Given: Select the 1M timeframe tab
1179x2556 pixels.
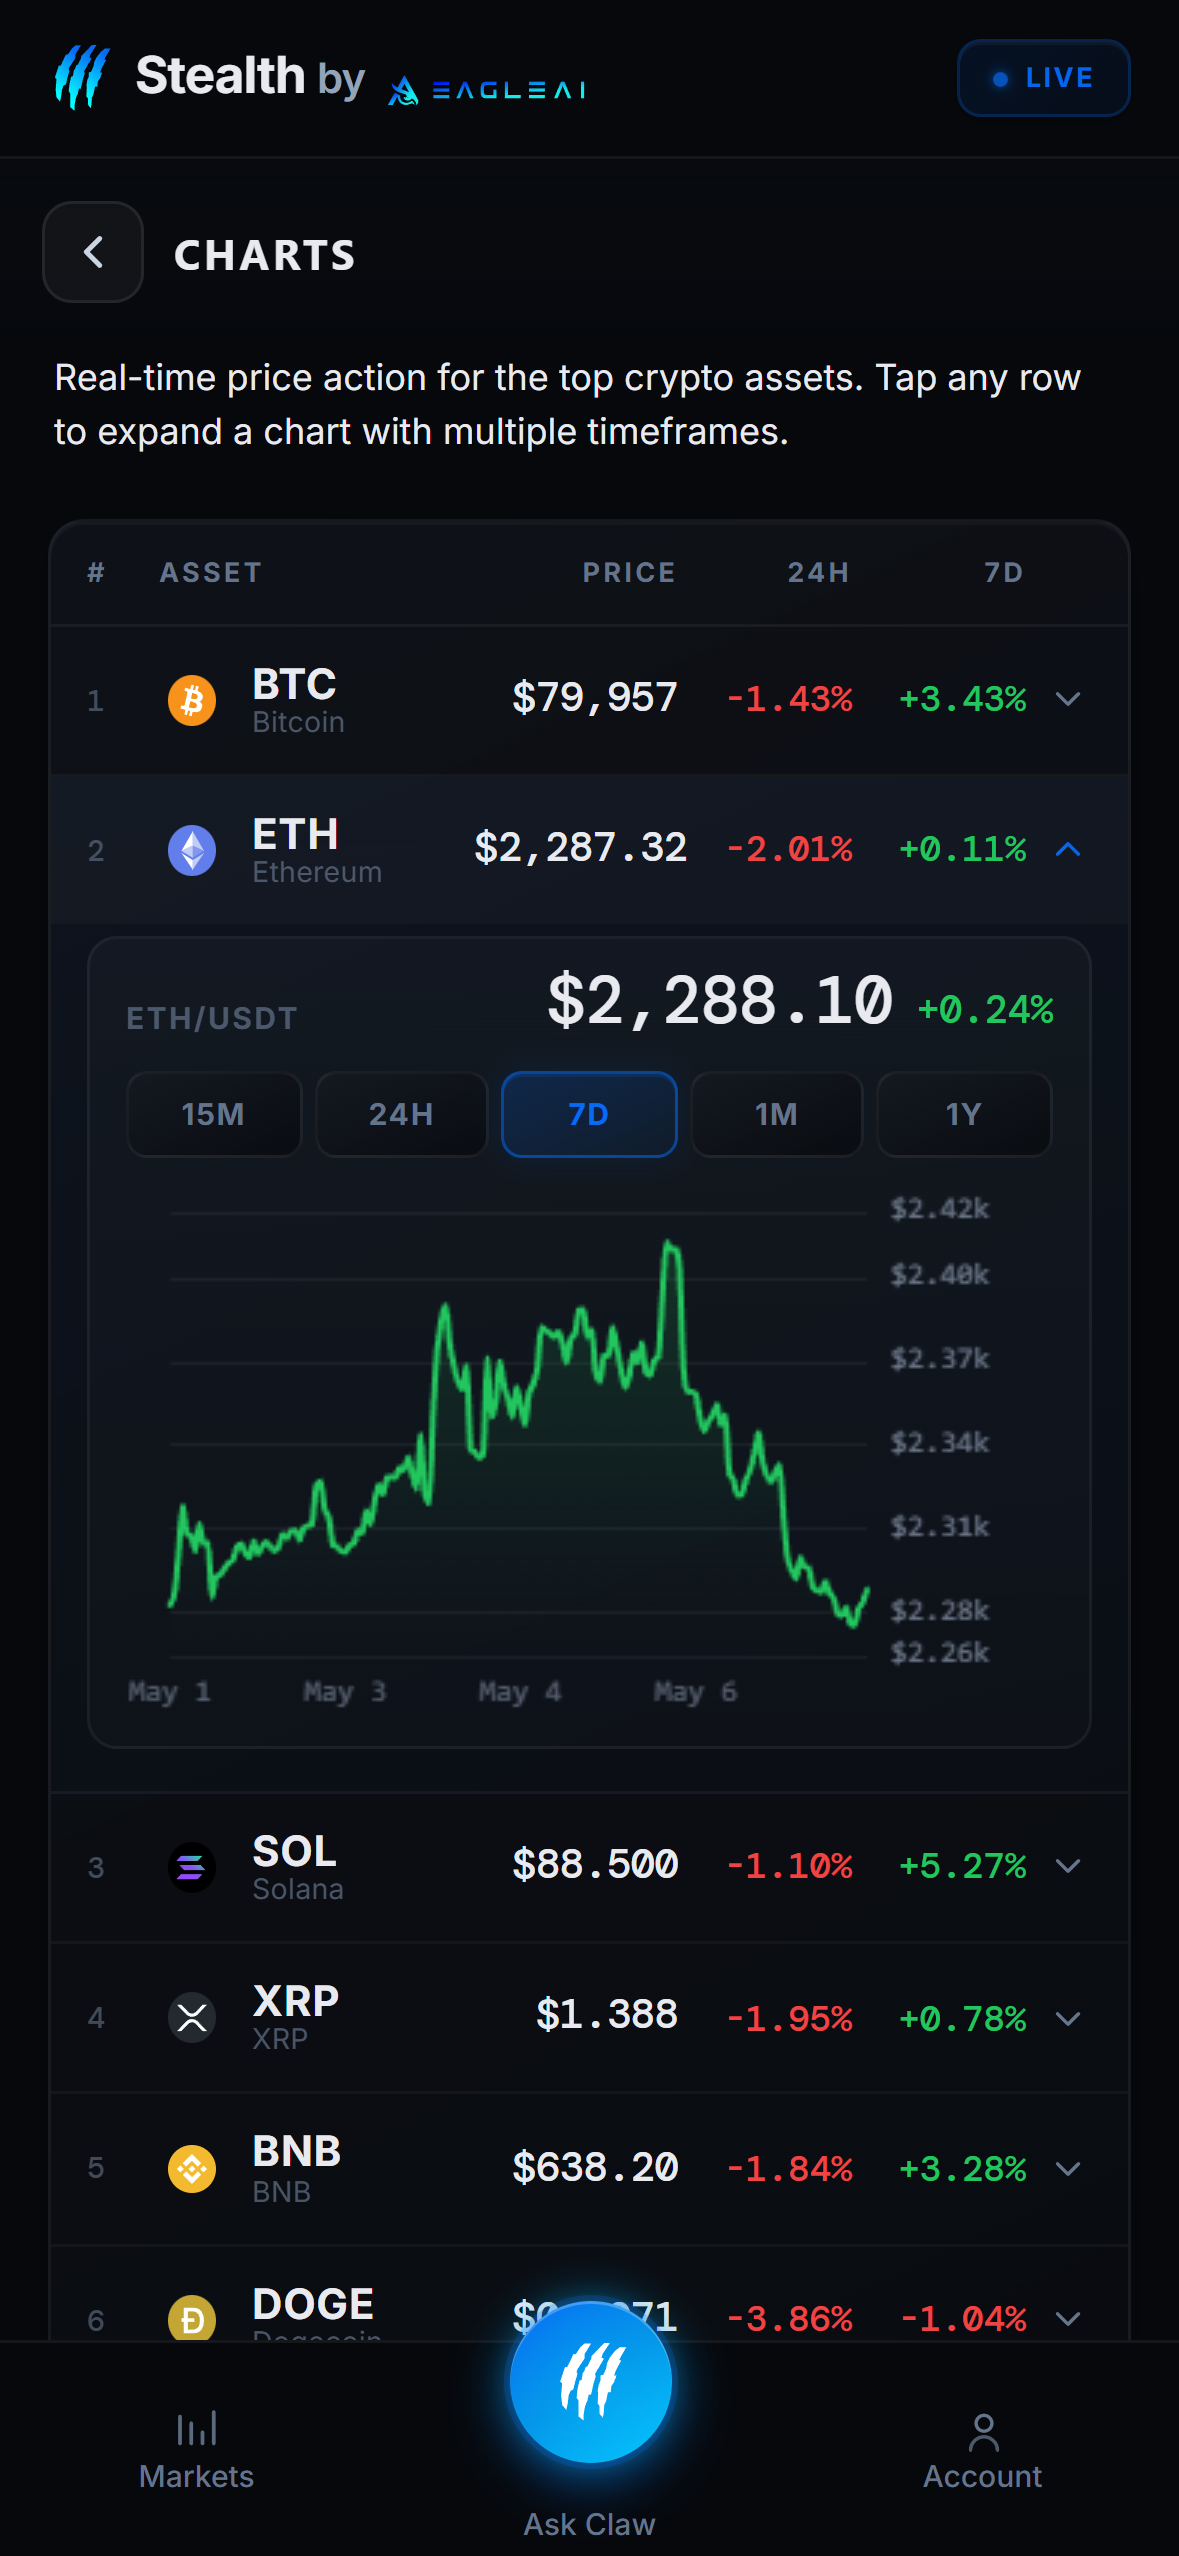Looking at the screenshot, I should click(777, 1114).
